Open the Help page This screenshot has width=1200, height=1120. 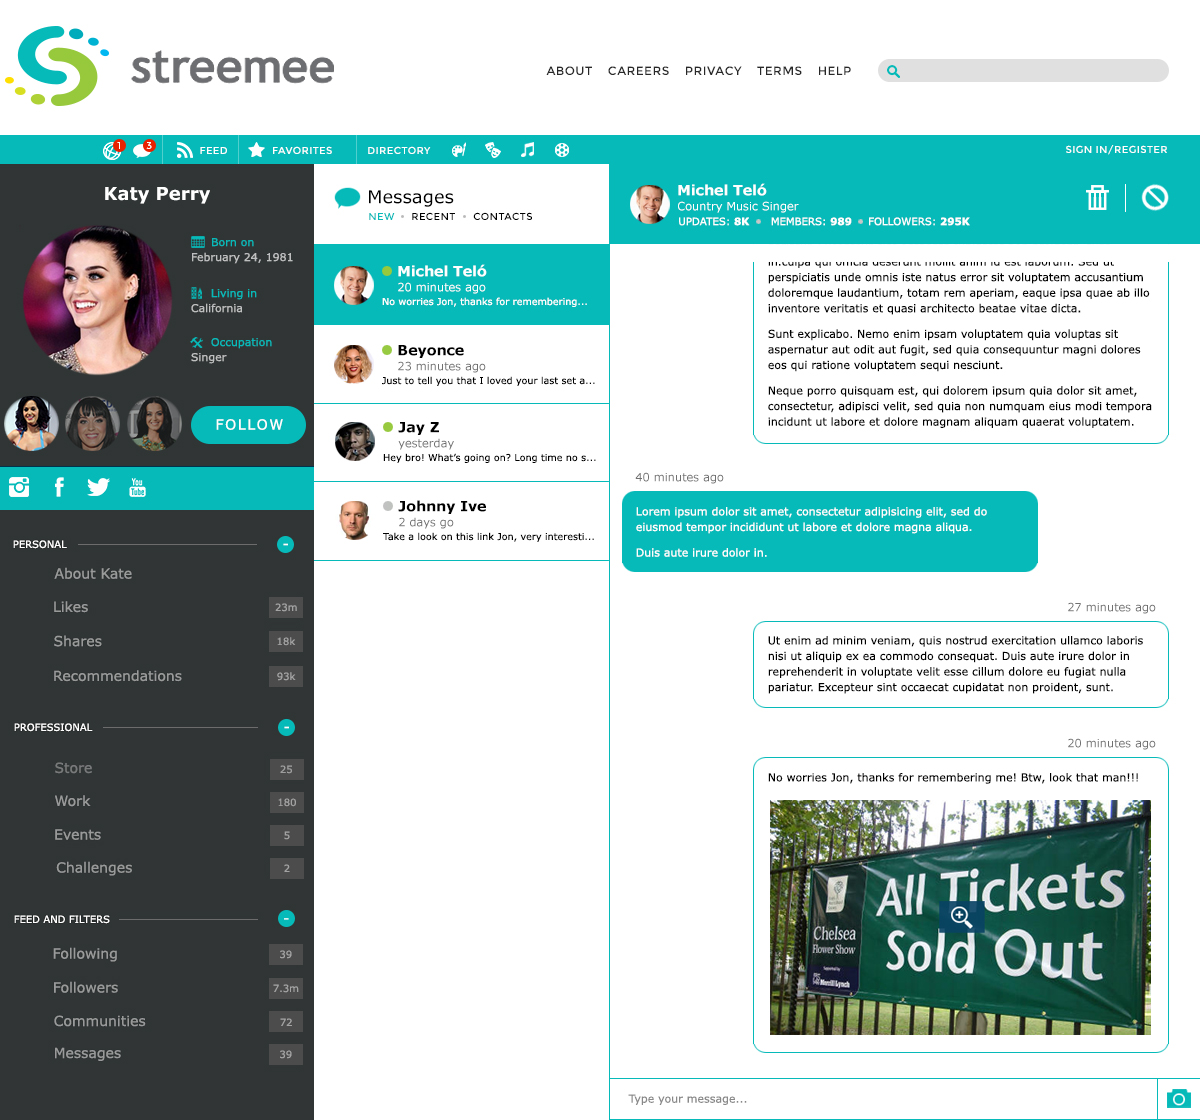pos(834,71)
